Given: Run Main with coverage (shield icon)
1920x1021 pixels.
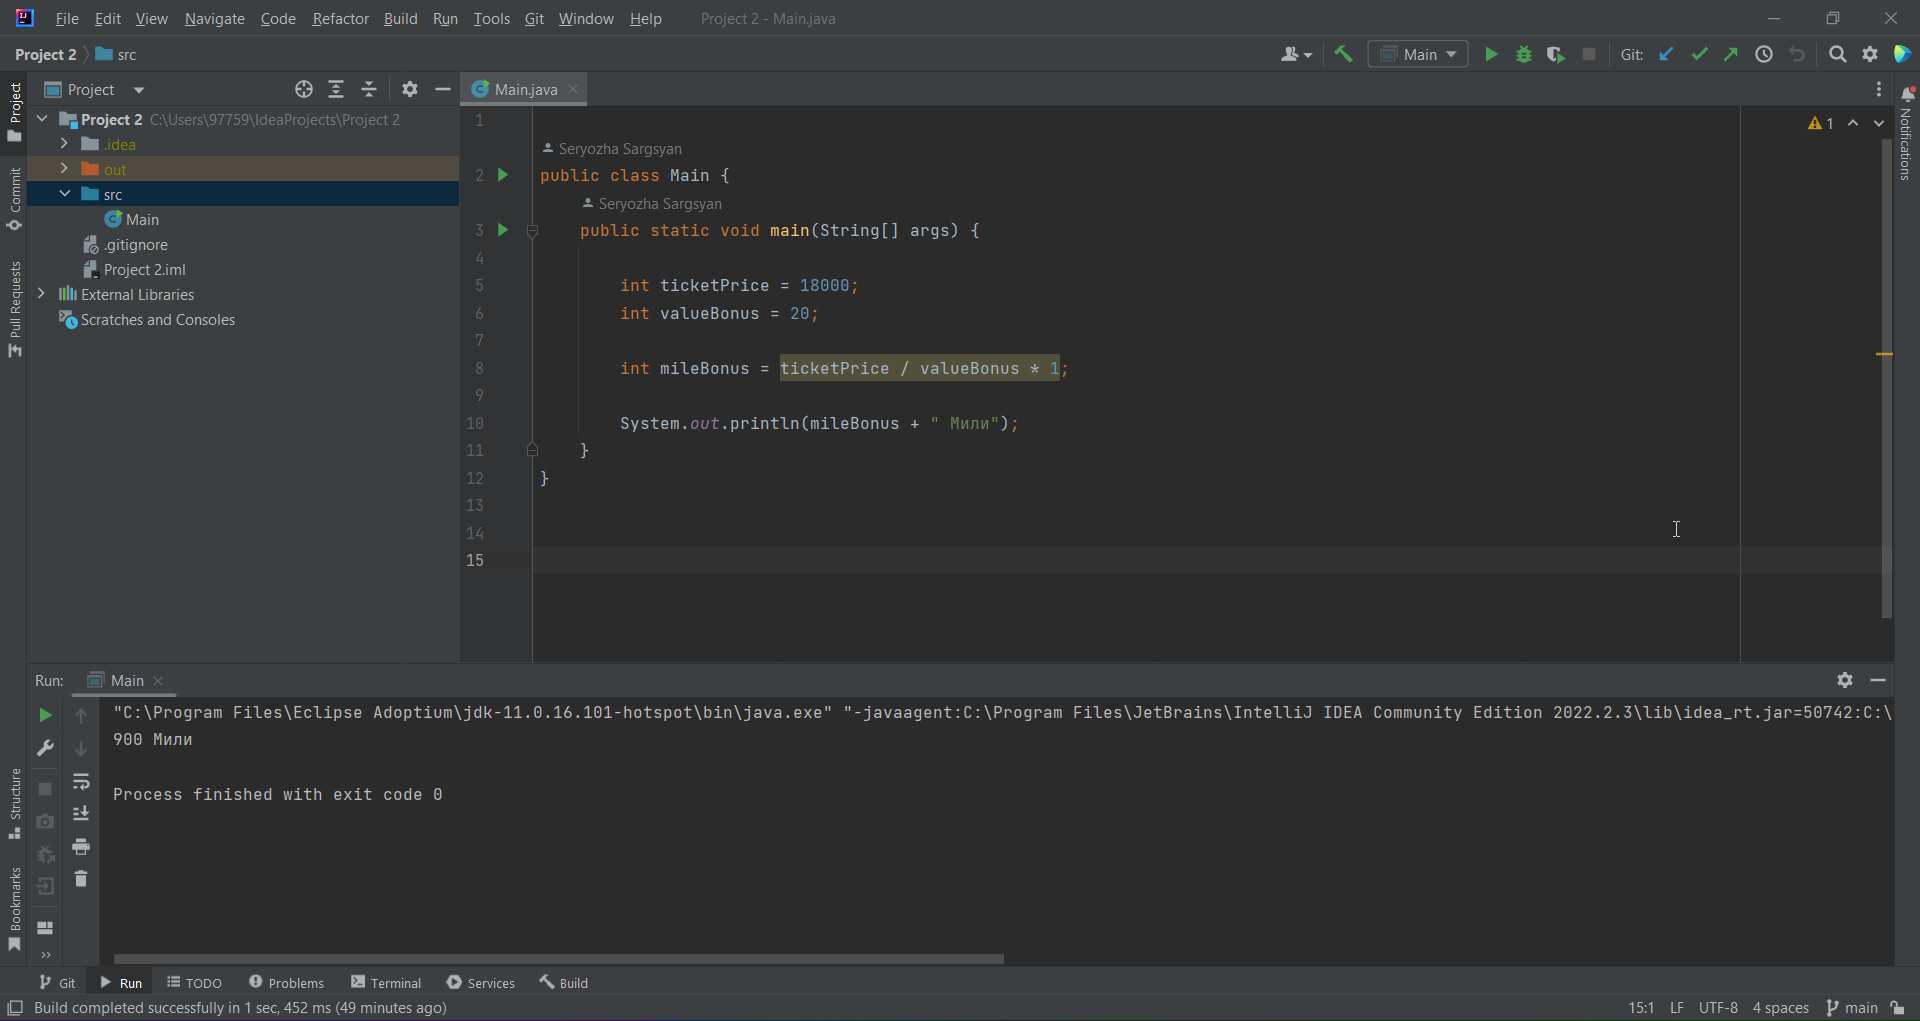Looking at the screenshot, I should (x=1557, y=54).
